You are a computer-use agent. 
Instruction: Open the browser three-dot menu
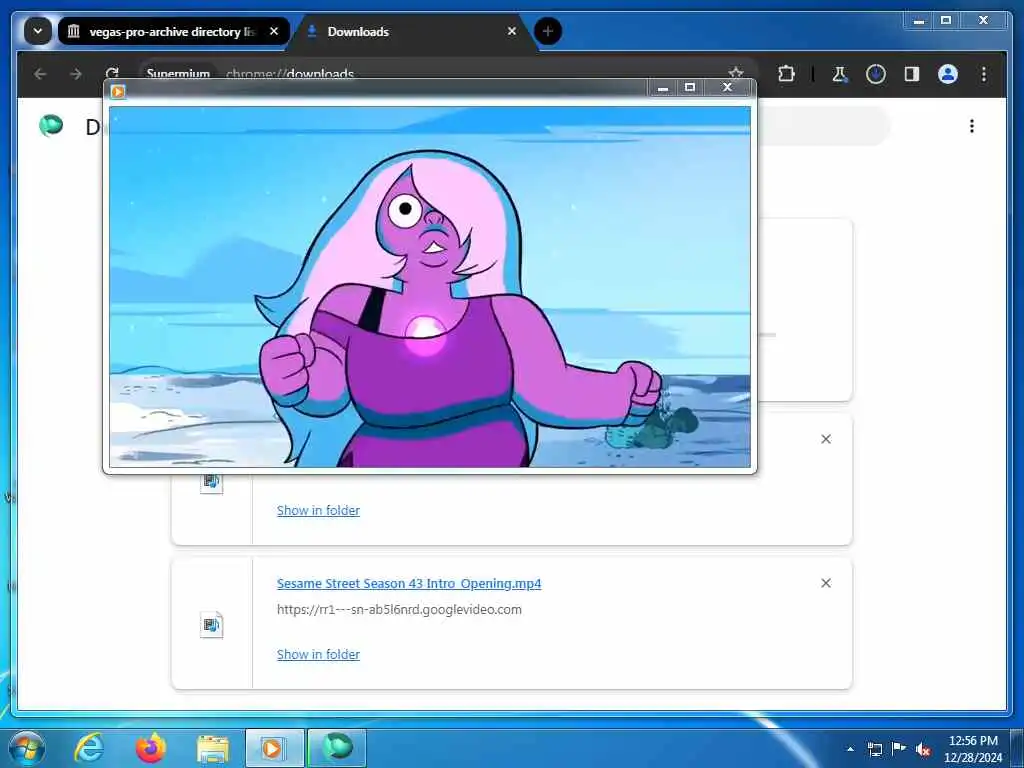(984, 74)
